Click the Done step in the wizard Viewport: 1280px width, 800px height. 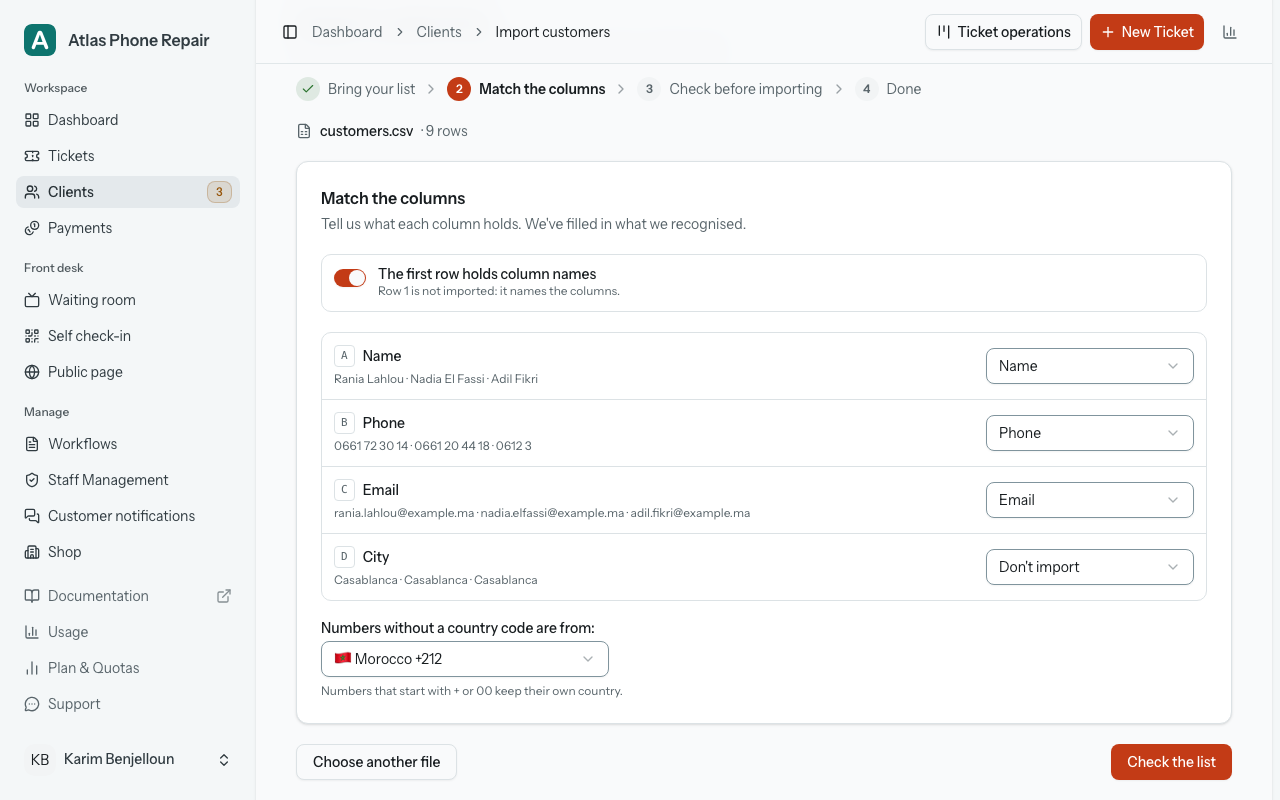click(x=889, y=89)
